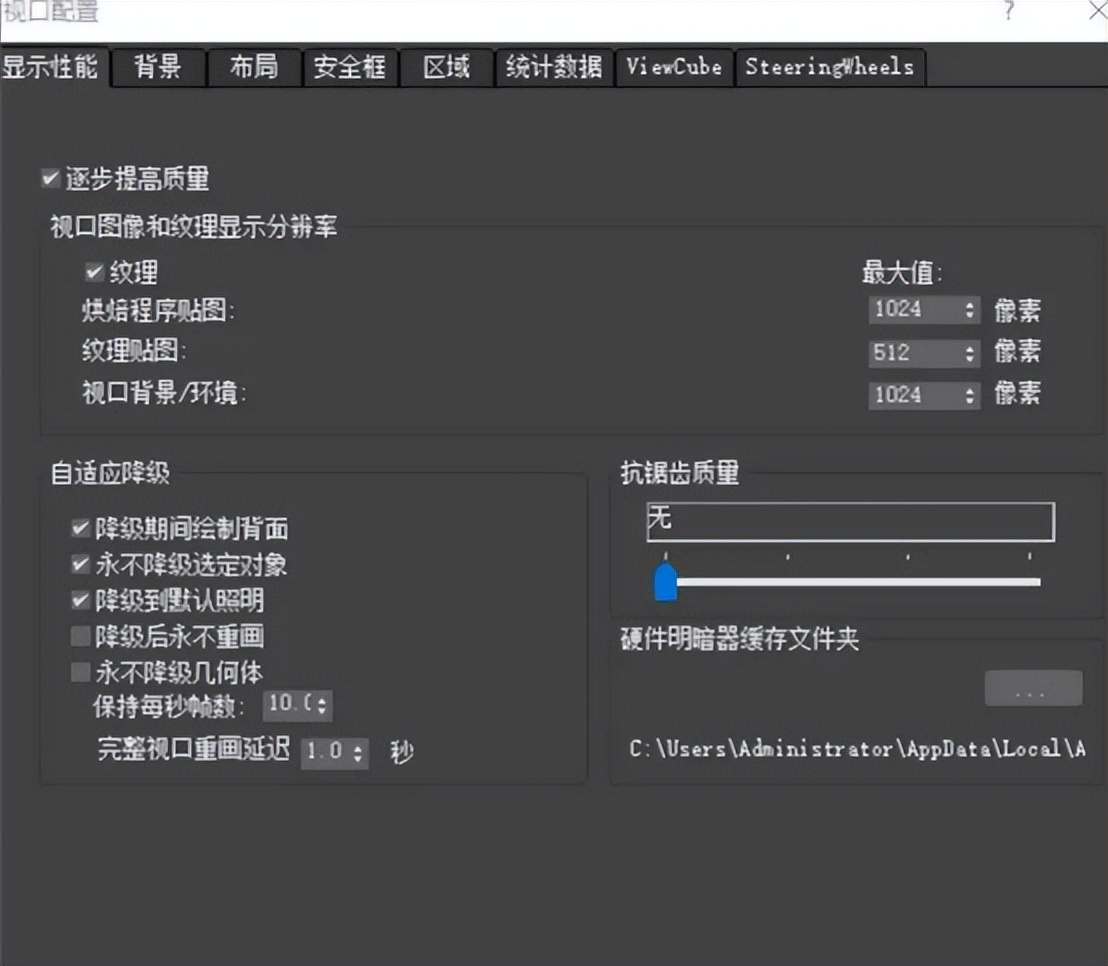Screen dimensions: 1108x966
Task: Open the 统计数据 tab
Action: [x=553, y=67]
